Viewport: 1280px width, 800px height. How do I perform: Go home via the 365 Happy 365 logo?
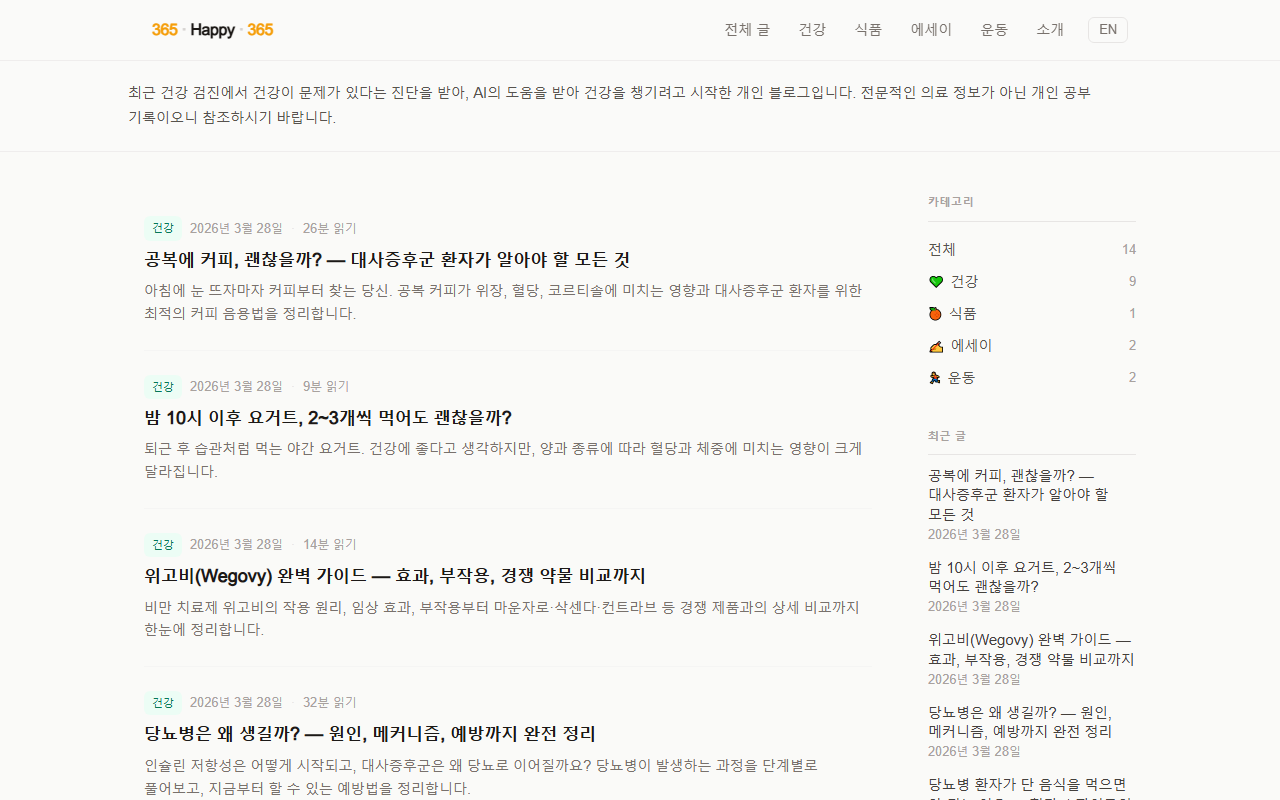point(213,30)
